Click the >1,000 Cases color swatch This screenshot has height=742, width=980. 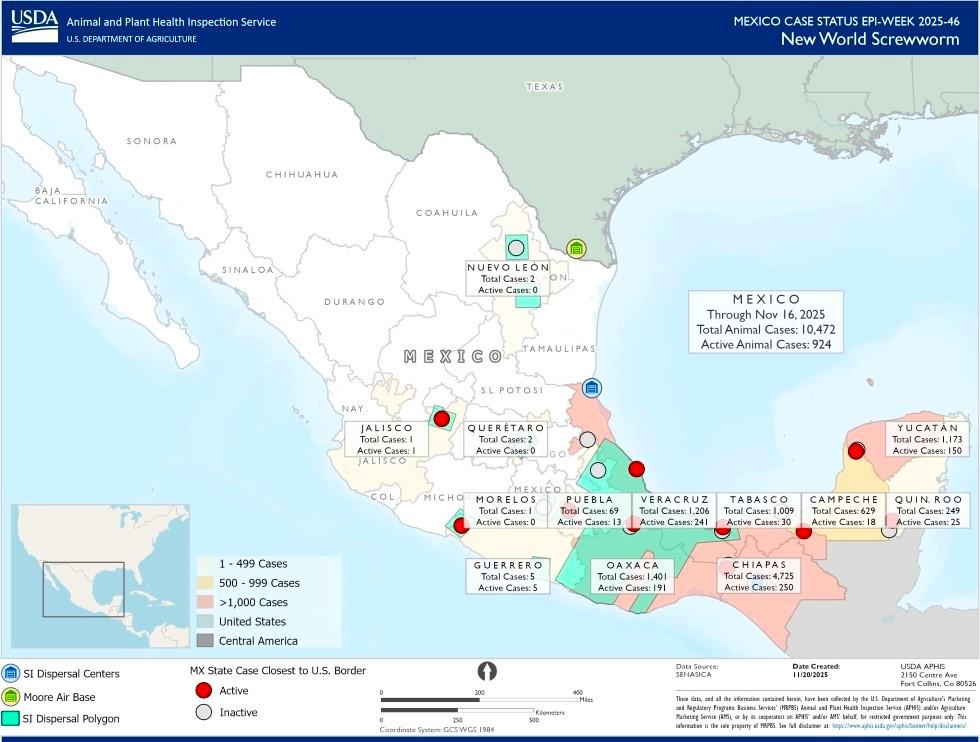(206, 602)
